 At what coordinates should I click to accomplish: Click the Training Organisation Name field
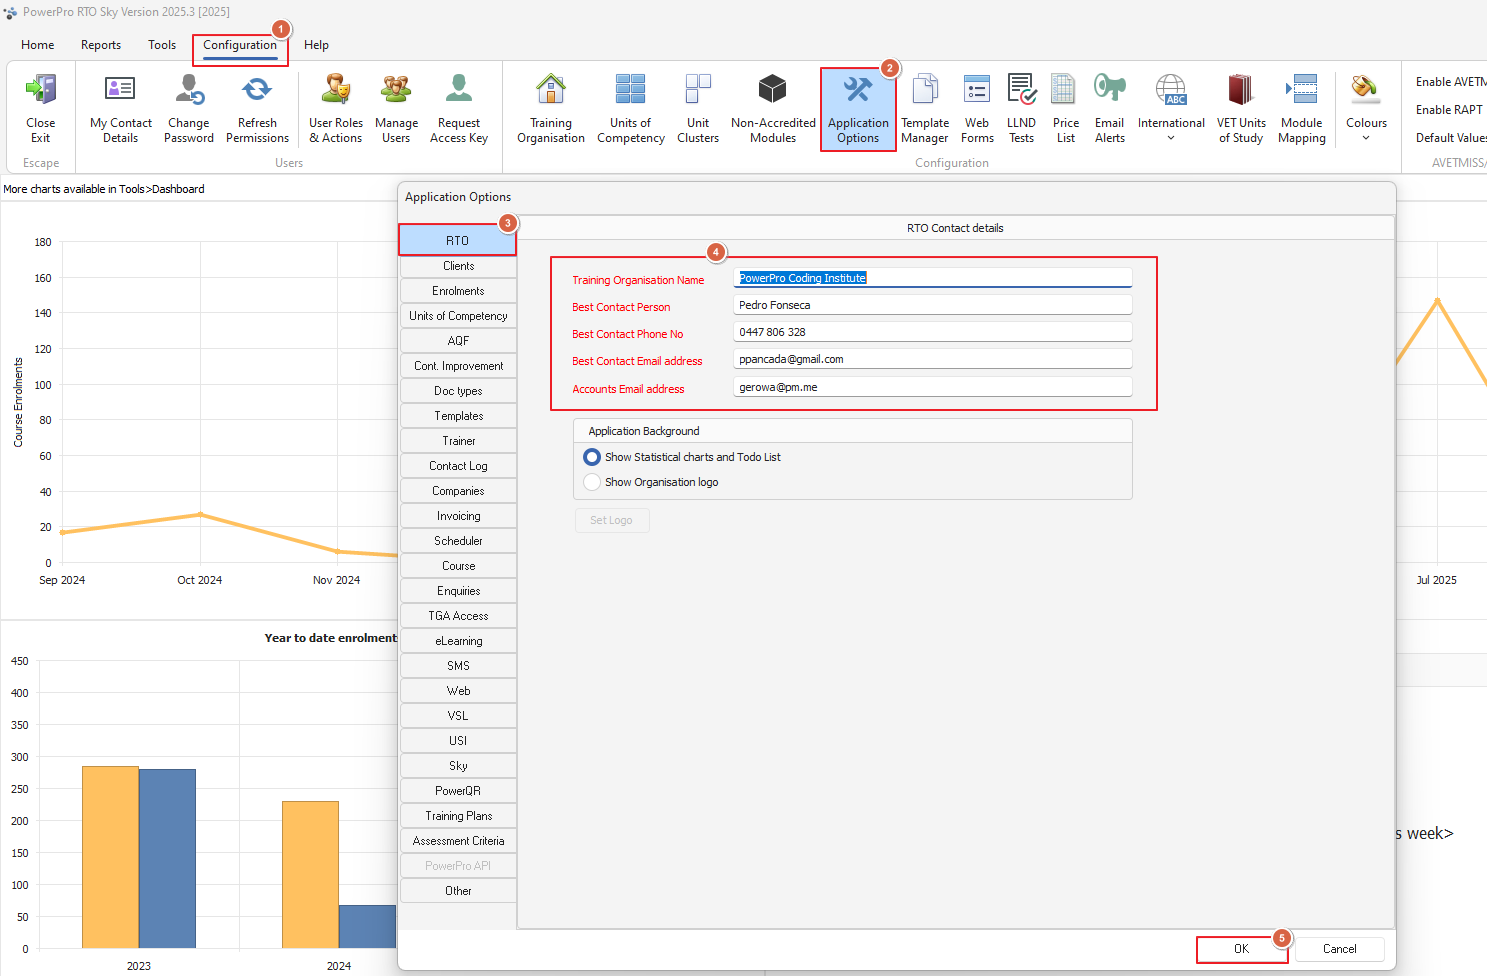coord(933,278)
